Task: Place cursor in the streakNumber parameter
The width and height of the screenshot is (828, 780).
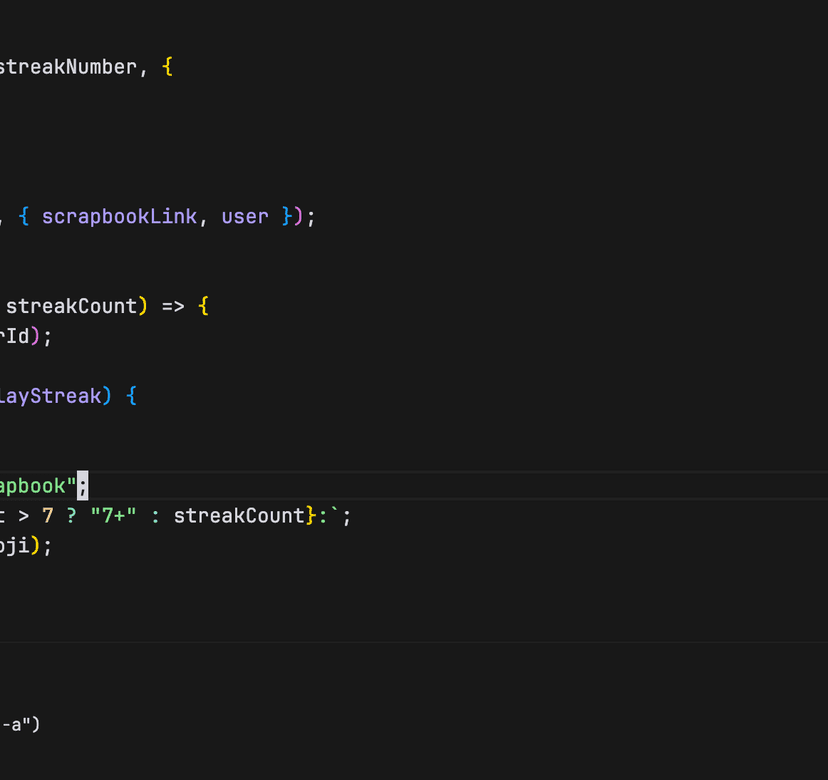Action: point(69,67)
